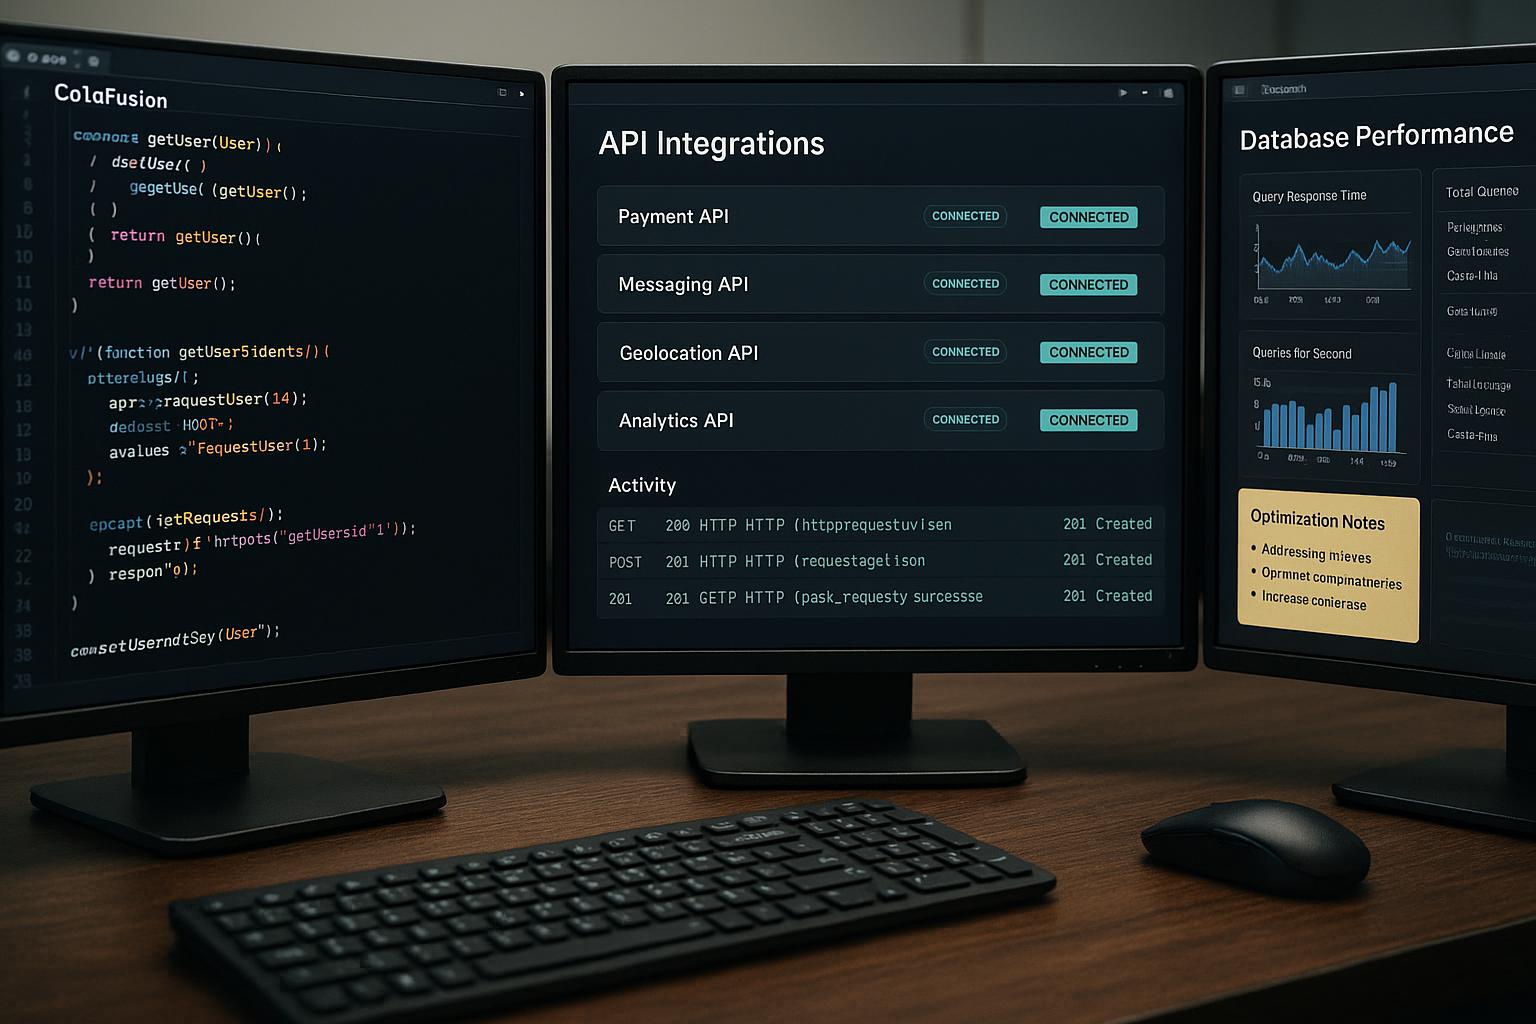Select the POST requestagetison log row

880,561
